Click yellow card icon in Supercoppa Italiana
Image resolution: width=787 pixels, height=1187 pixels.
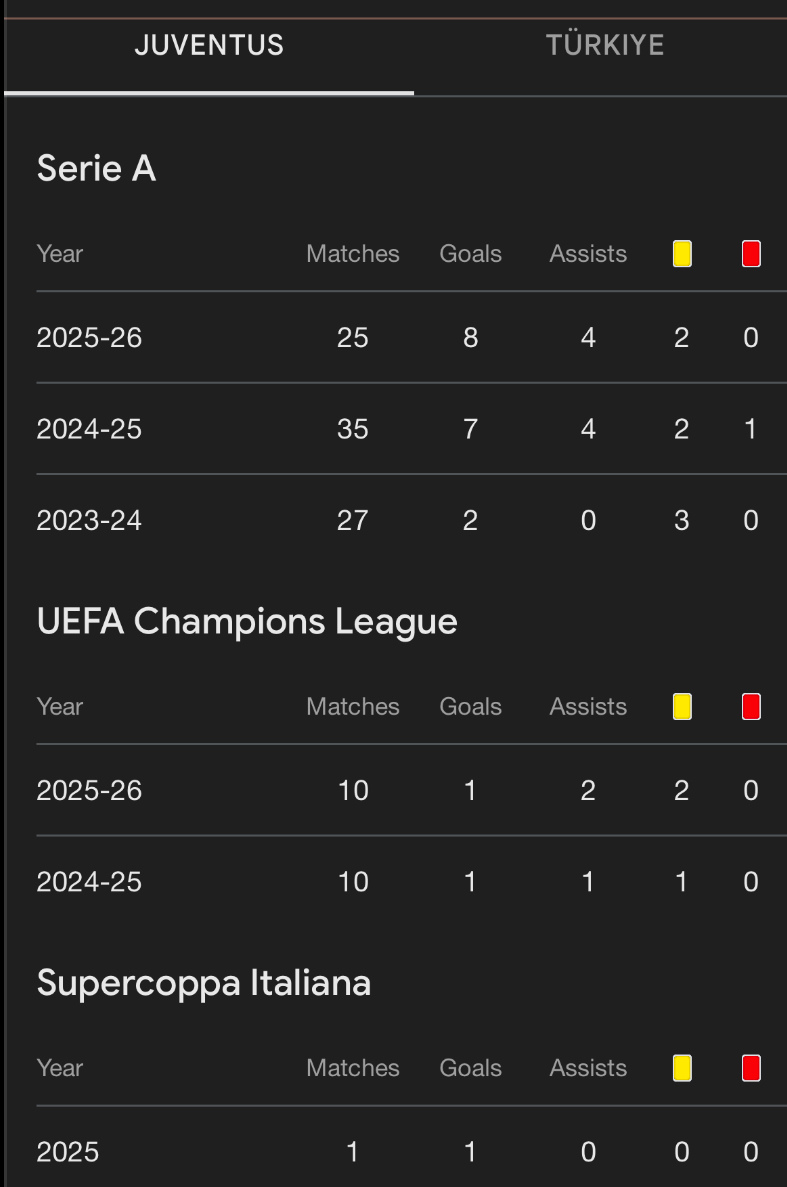[x=682, y=1069]
